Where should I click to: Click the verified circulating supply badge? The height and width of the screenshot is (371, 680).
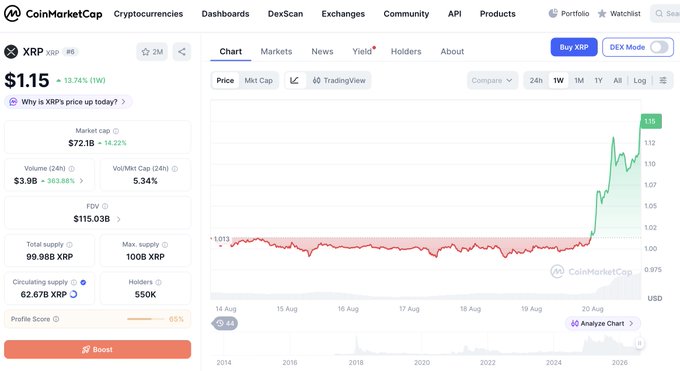(x=83, y=282)
